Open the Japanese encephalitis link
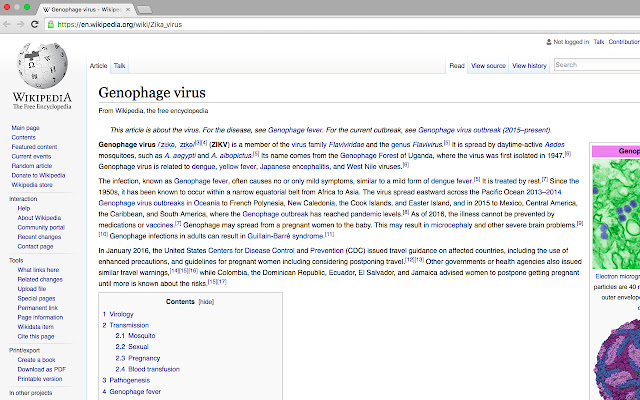The width and height of the screenshot is (640, 400). [x=294, y=167]
